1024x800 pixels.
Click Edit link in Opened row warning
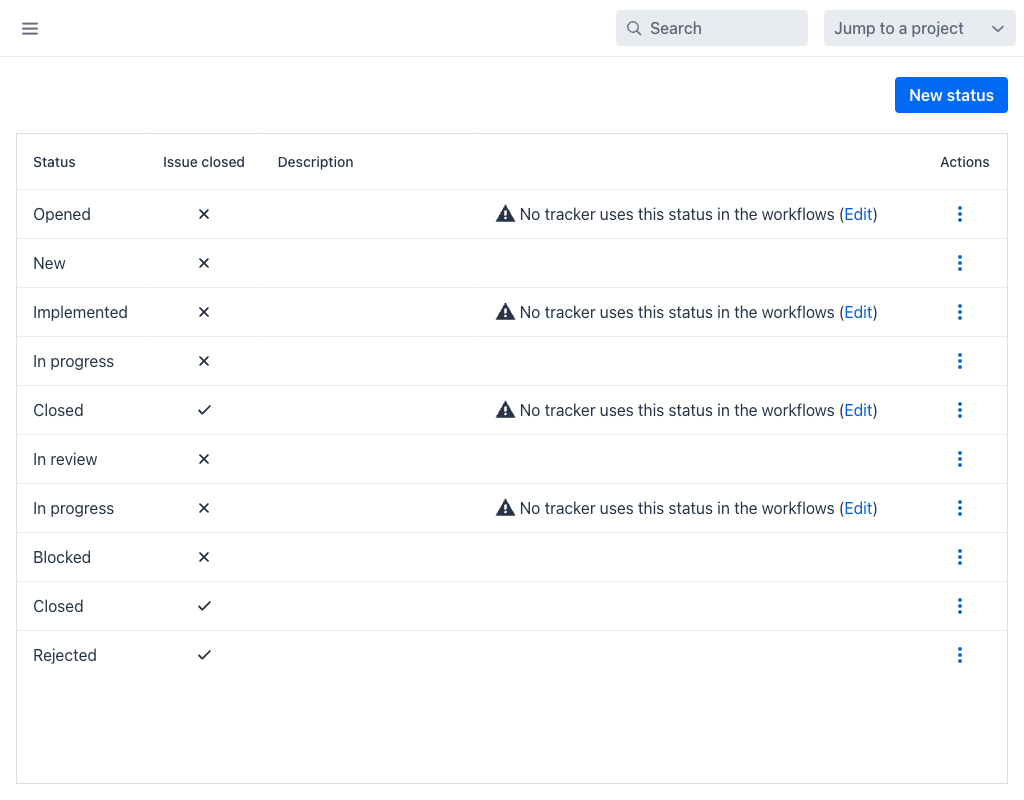click(858, 214)
